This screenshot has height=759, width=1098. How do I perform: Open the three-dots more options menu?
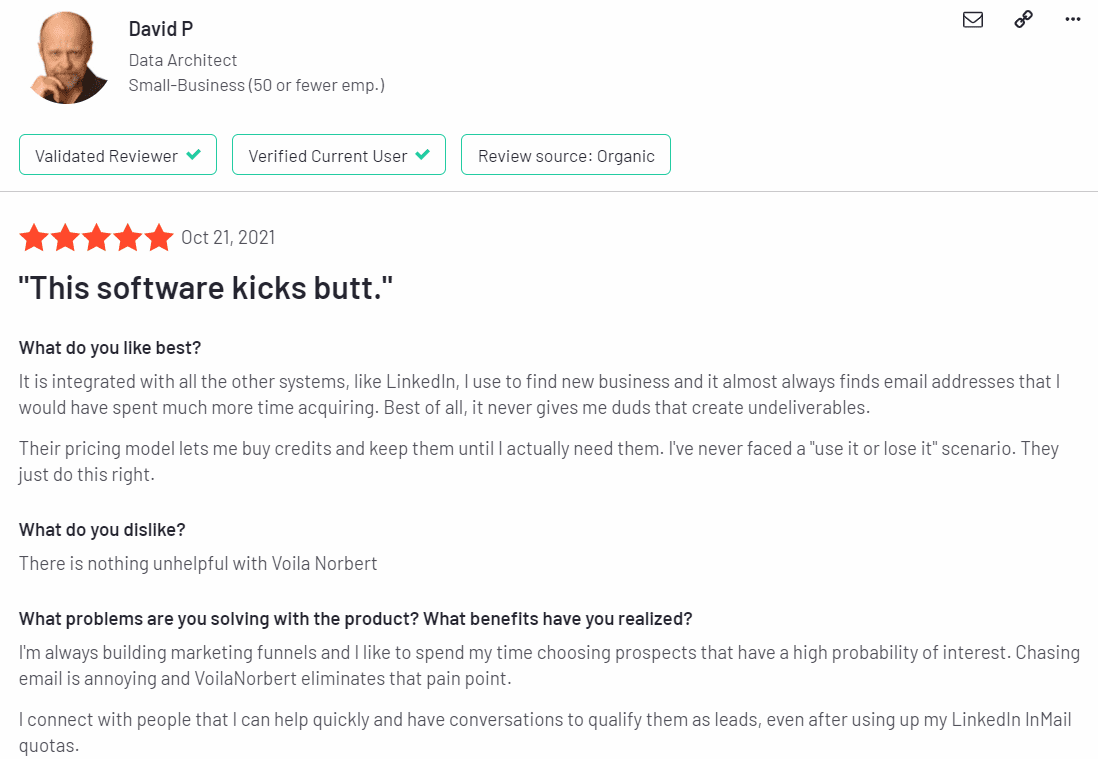coord(1073,20)
